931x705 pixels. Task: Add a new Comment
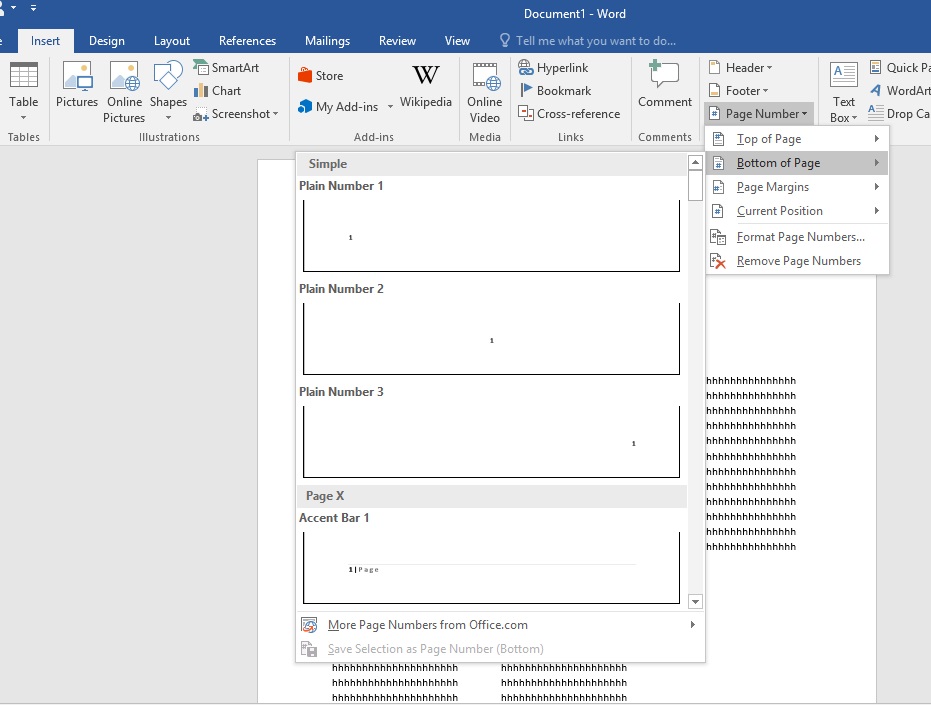click(x=664, y=84)
